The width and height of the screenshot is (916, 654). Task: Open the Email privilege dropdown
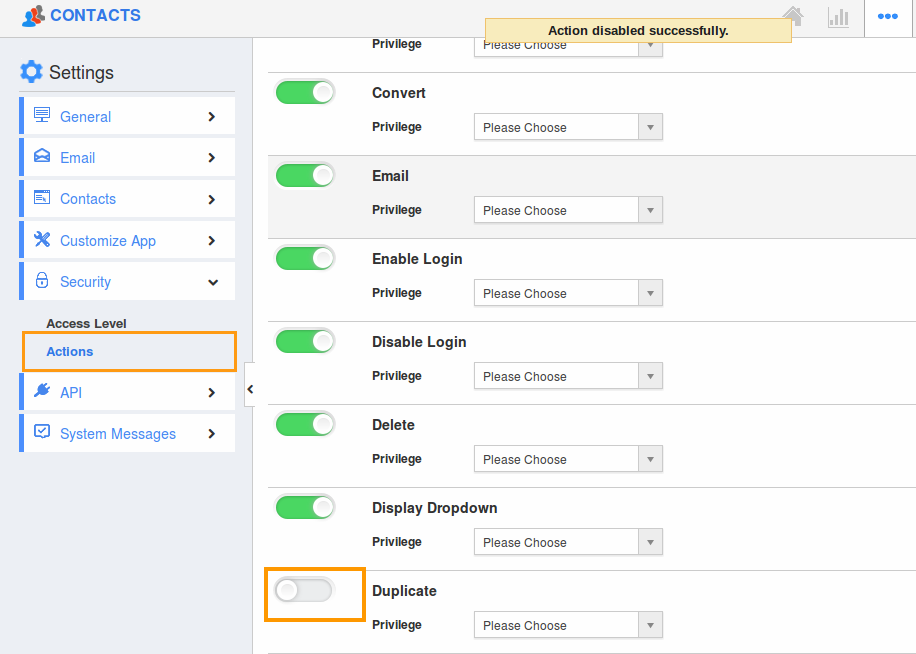point(567,210)
